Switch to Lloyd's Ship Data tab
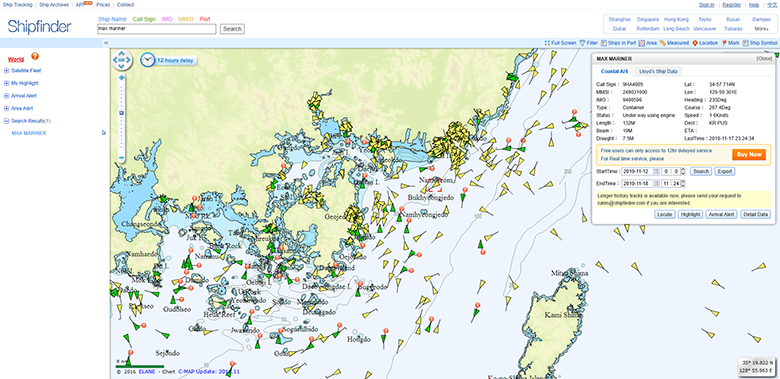The image size is (780, 379). point(658,71)
